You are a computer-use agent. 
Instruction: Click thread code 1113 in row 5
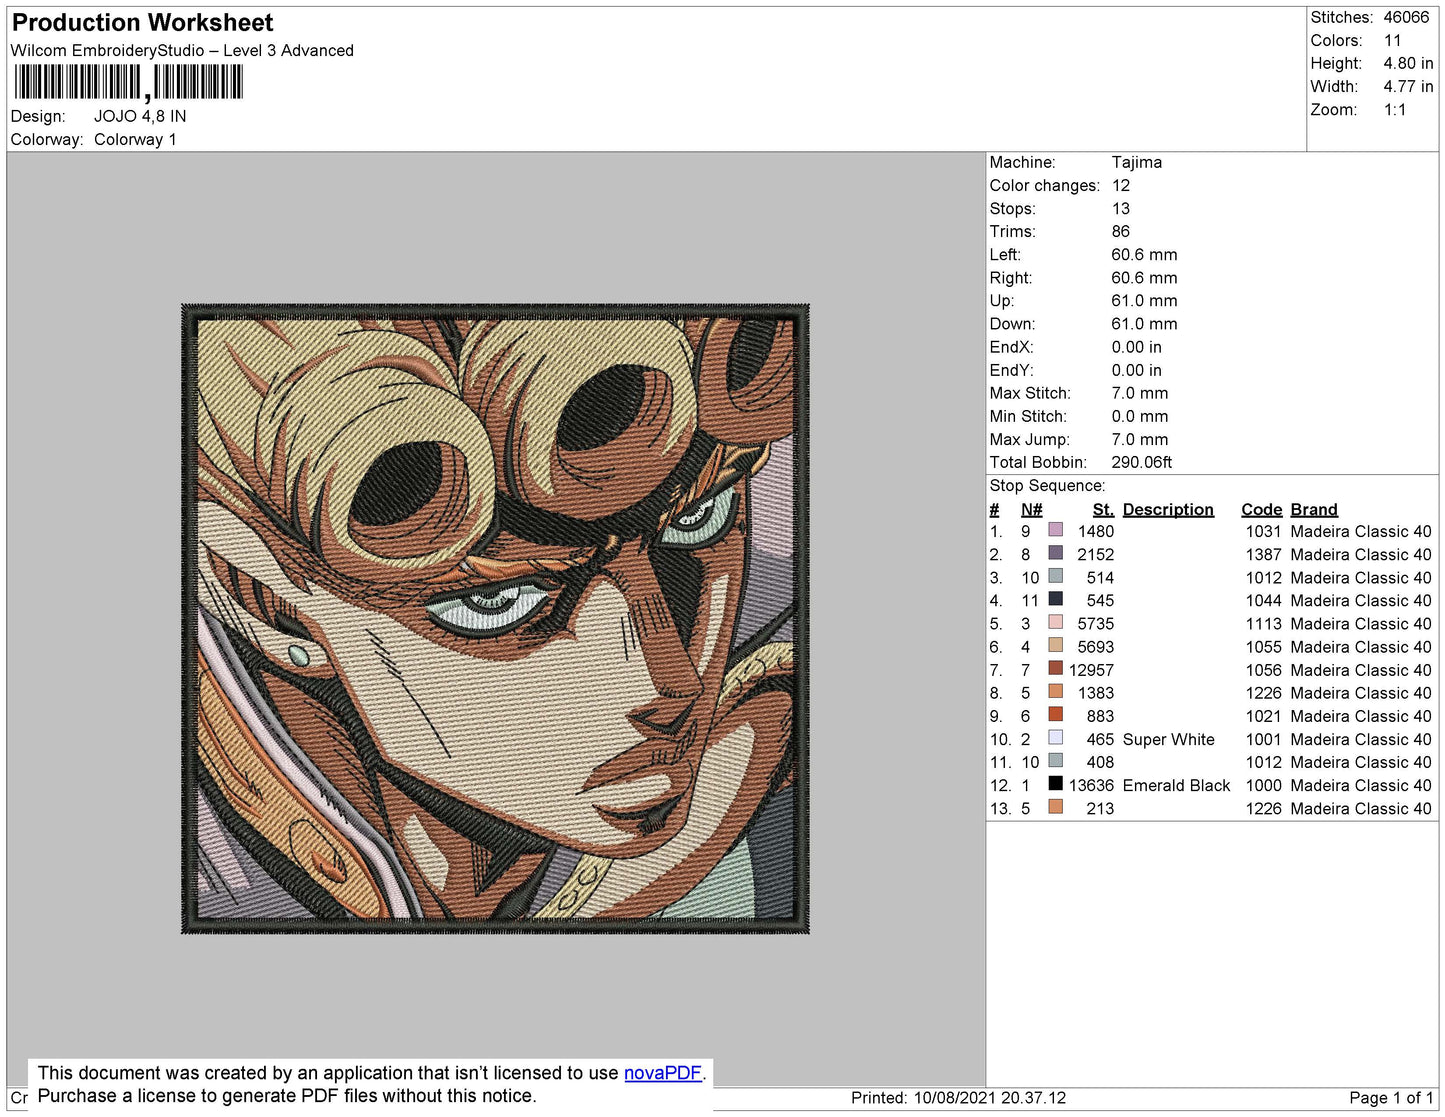(1263, 623)
